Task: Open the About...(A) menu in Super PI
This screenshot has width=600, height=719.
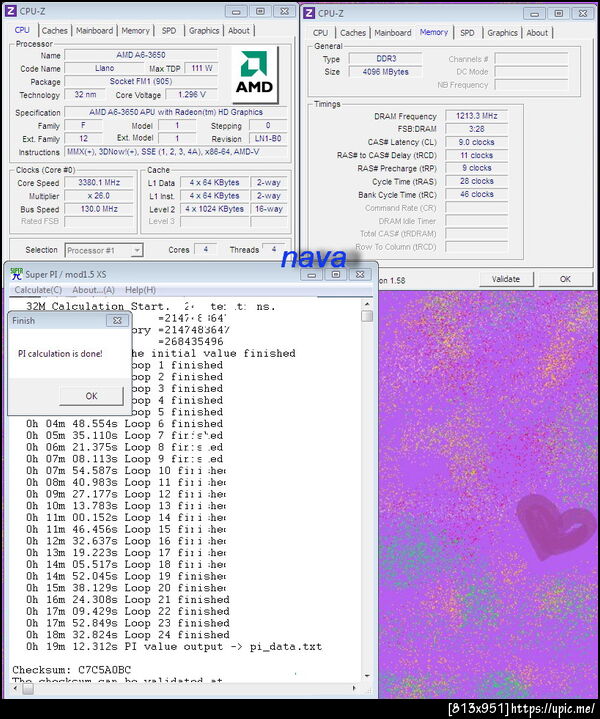Action: [94, 290]
